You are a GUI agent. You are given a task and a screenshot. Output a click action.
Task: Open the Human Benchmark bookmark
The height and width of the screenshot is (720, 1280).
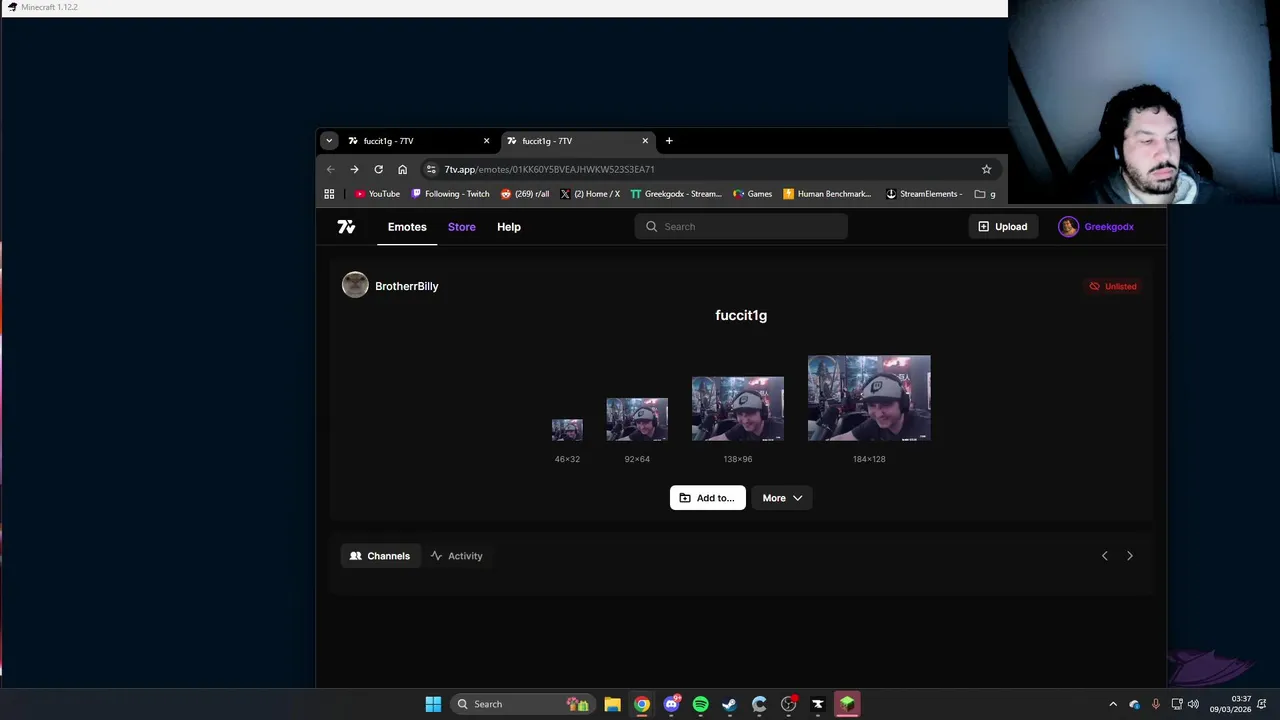coord(827,194)
